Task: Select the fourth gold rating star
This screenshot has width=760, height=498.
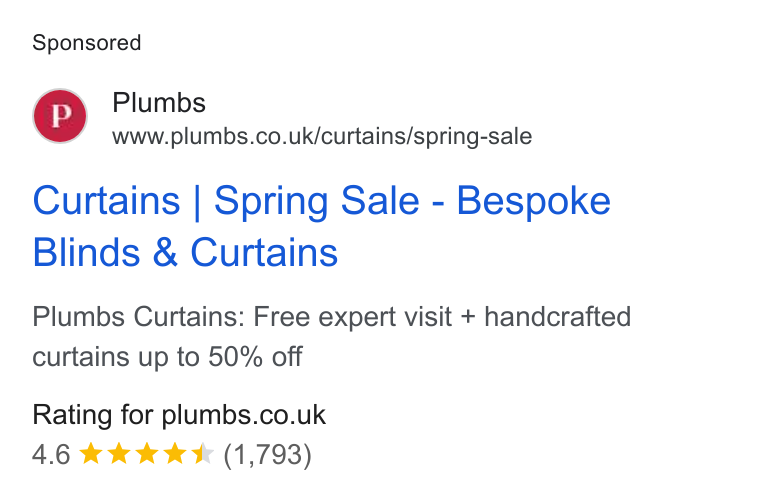Action: tap(175, 454)
